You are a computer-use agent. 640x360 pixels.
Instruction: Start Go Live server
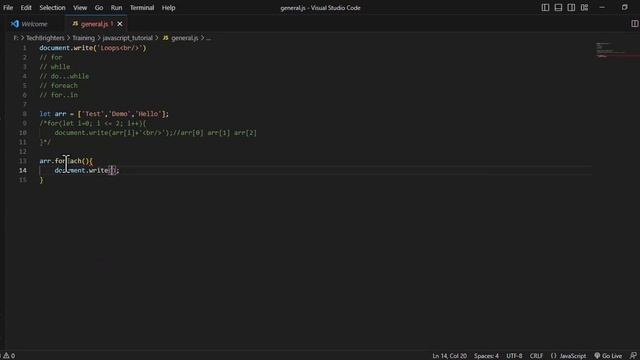pos(608,356)
